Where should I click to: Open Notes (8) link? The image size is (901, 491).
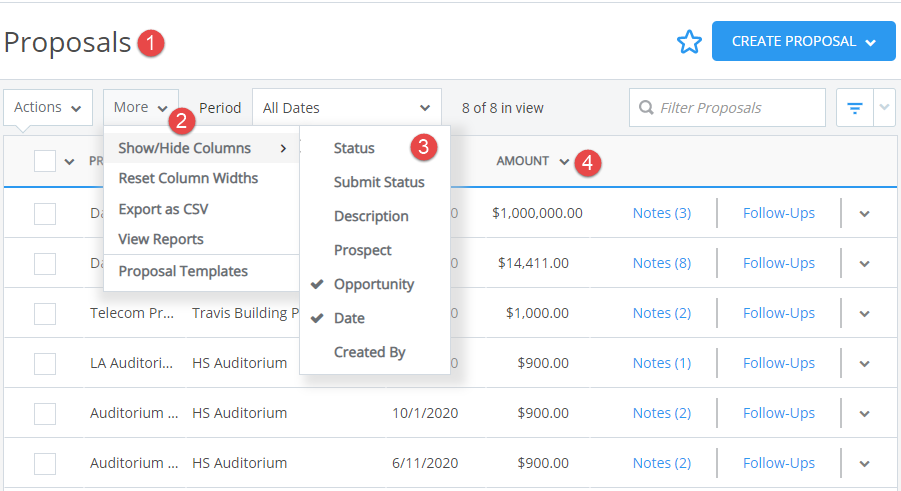coord(661,263)
